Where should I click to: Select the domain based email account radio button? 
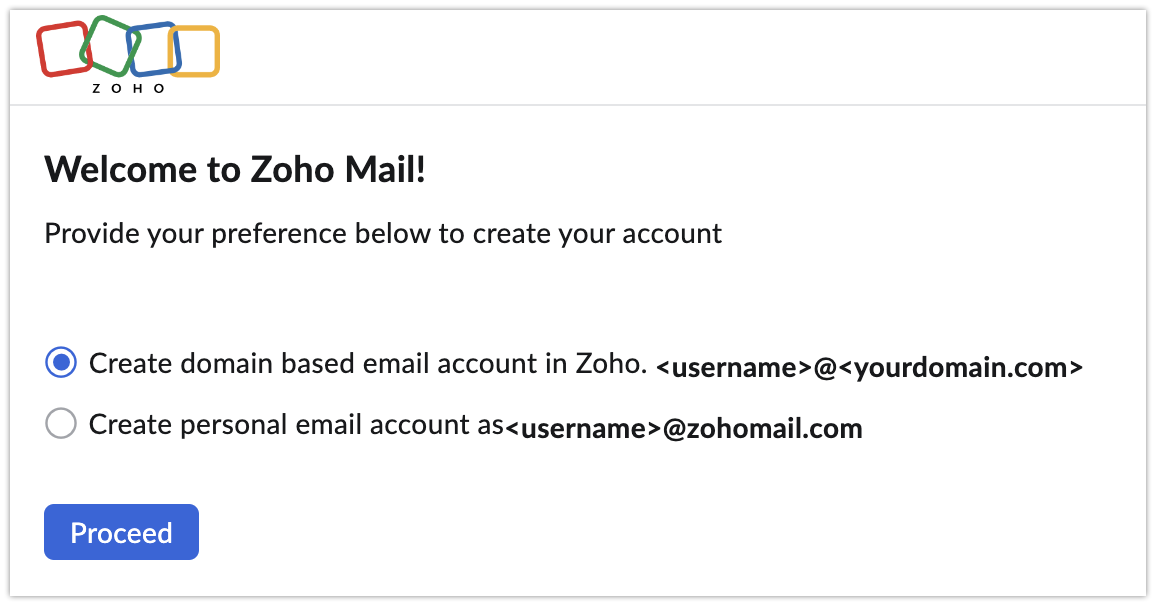tap(60, 363)
